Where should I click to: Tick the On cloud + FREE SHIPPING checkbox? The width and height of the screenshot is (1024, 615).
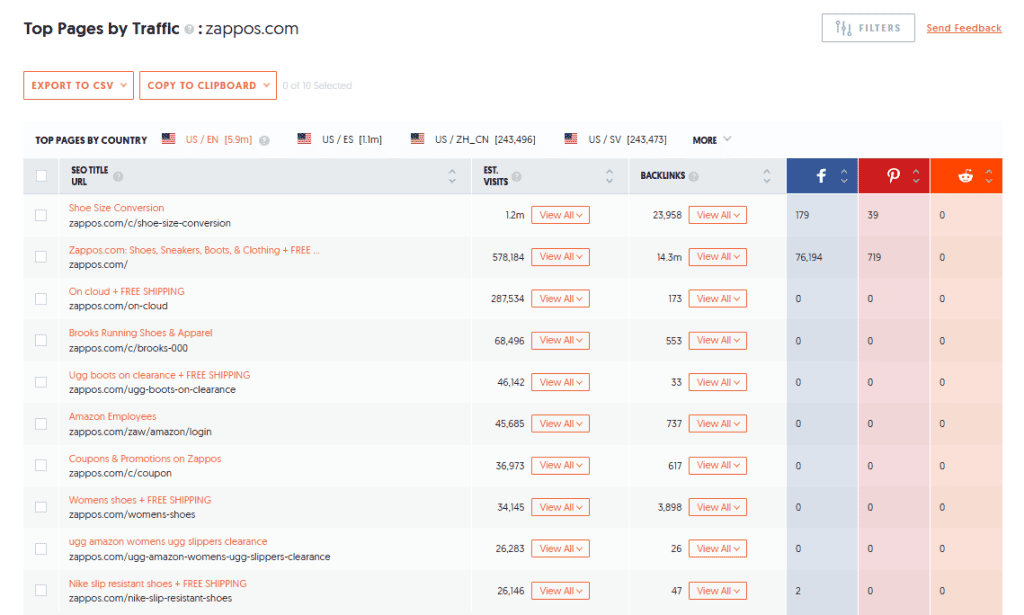41,299
